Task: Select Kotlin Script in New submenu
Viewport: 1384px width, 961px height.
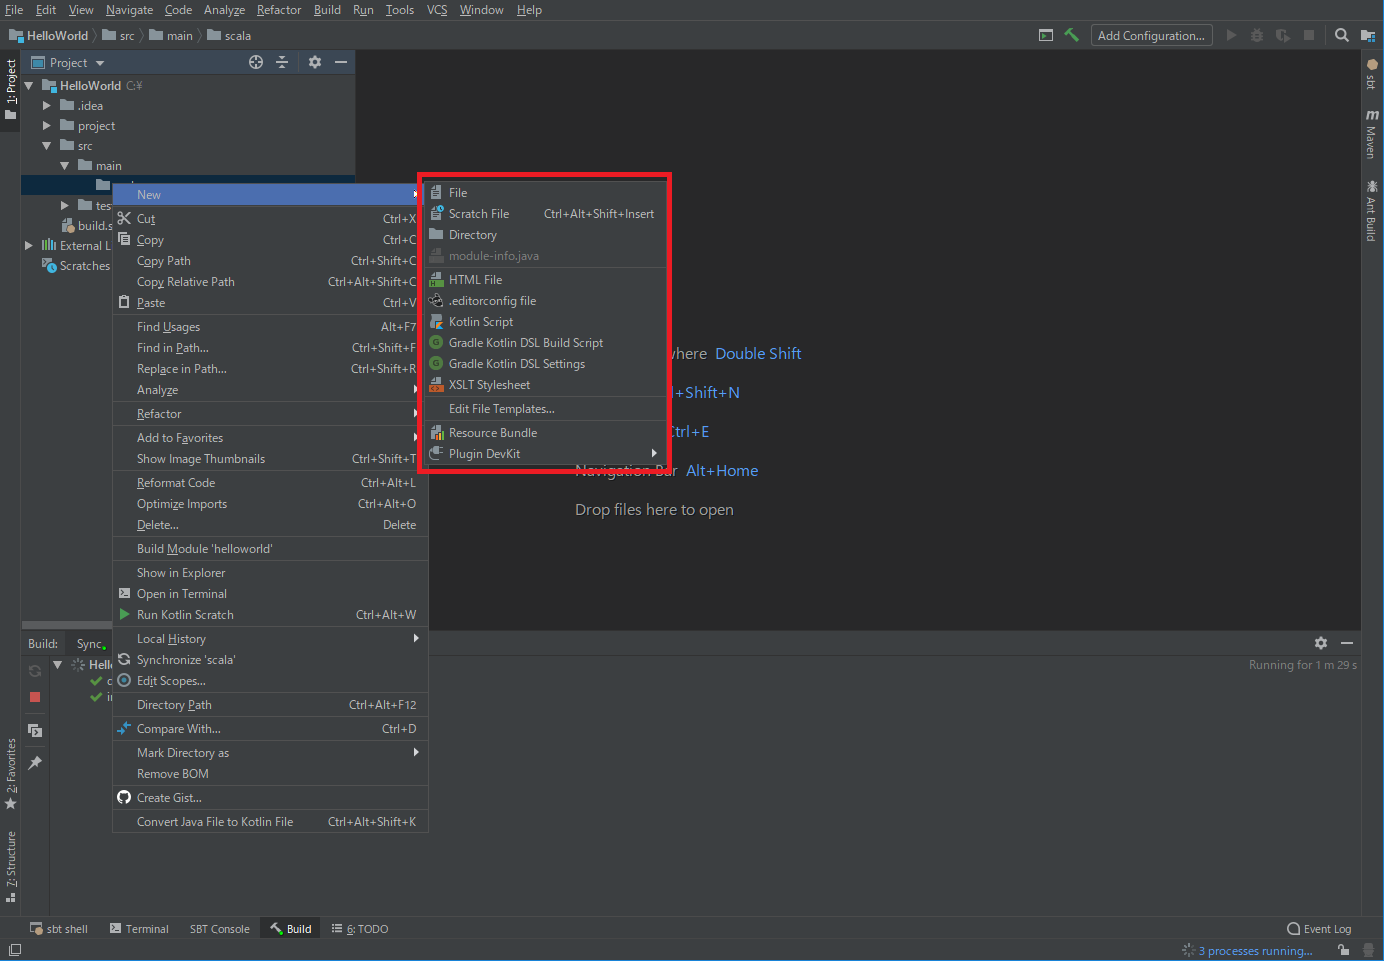Action: pyautogui.click(x=545, y=322)
